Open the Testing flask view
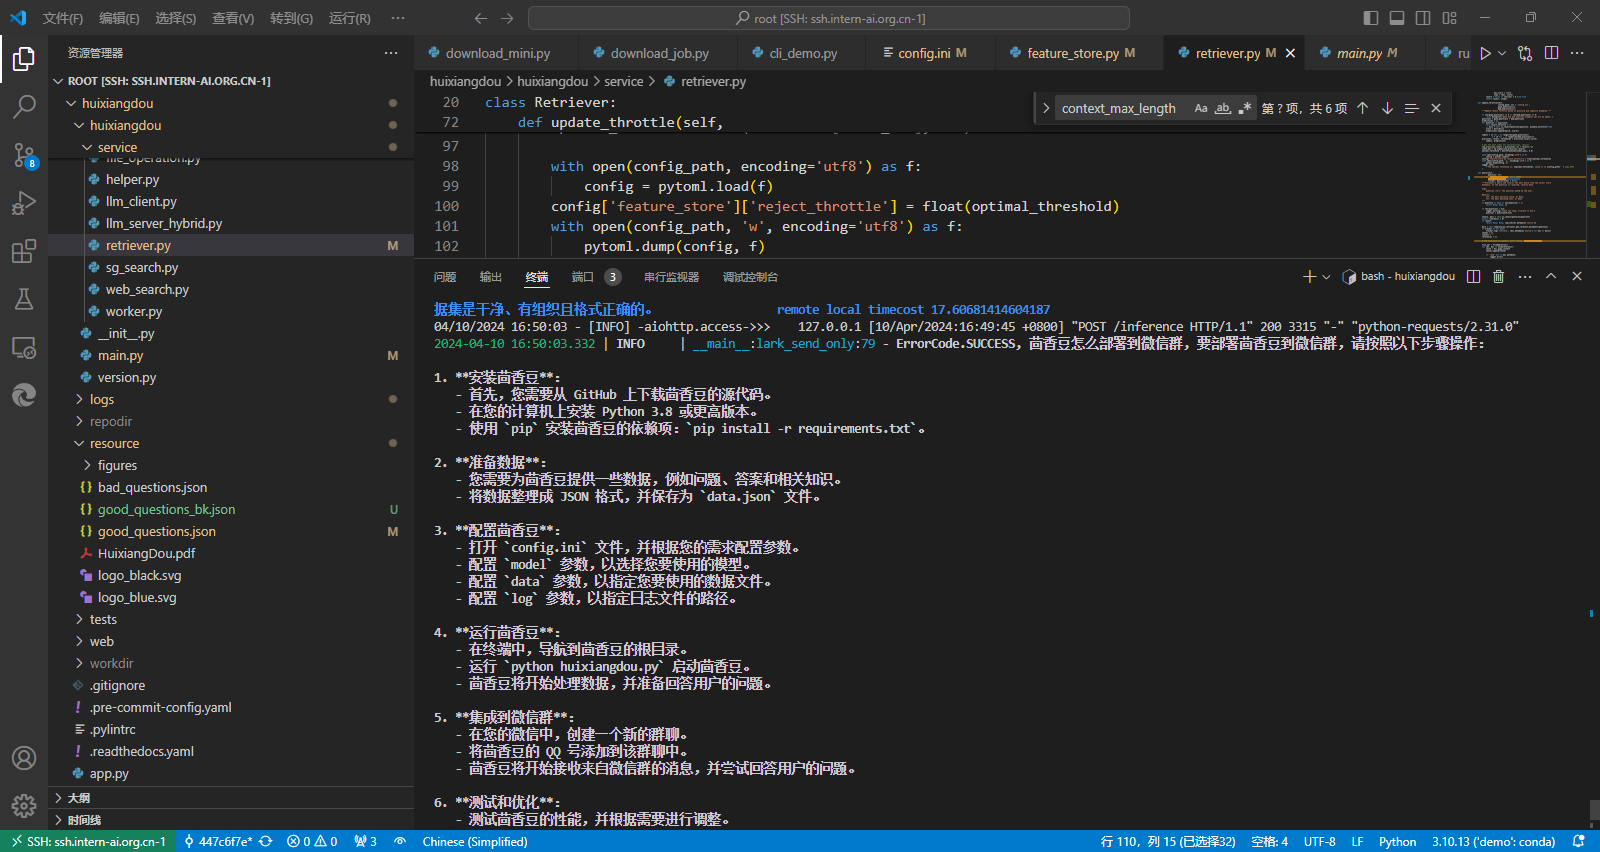This screenshot has height=852, width=1600. [x=24, y=299]
